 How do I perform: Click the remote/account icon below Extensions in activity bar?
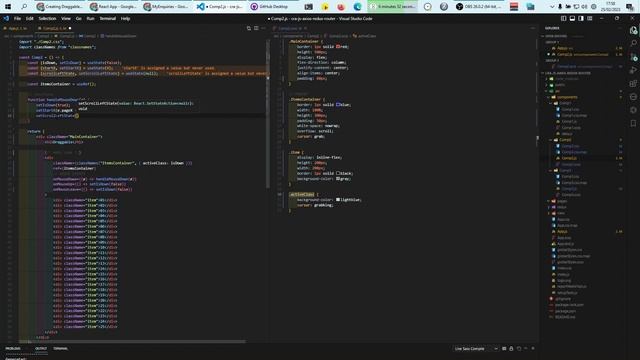(633, 97)
